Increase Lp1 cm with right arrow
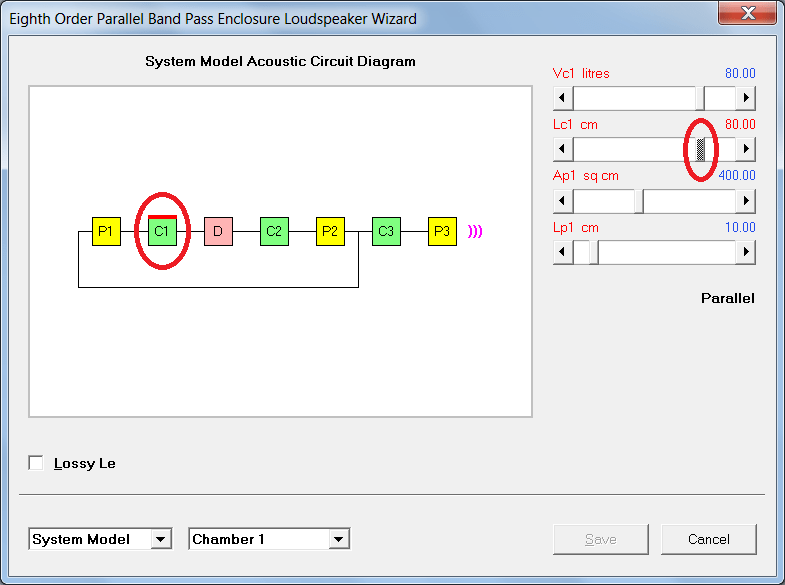This screenshot has height=585, width=785. click(x=745, y=252)
